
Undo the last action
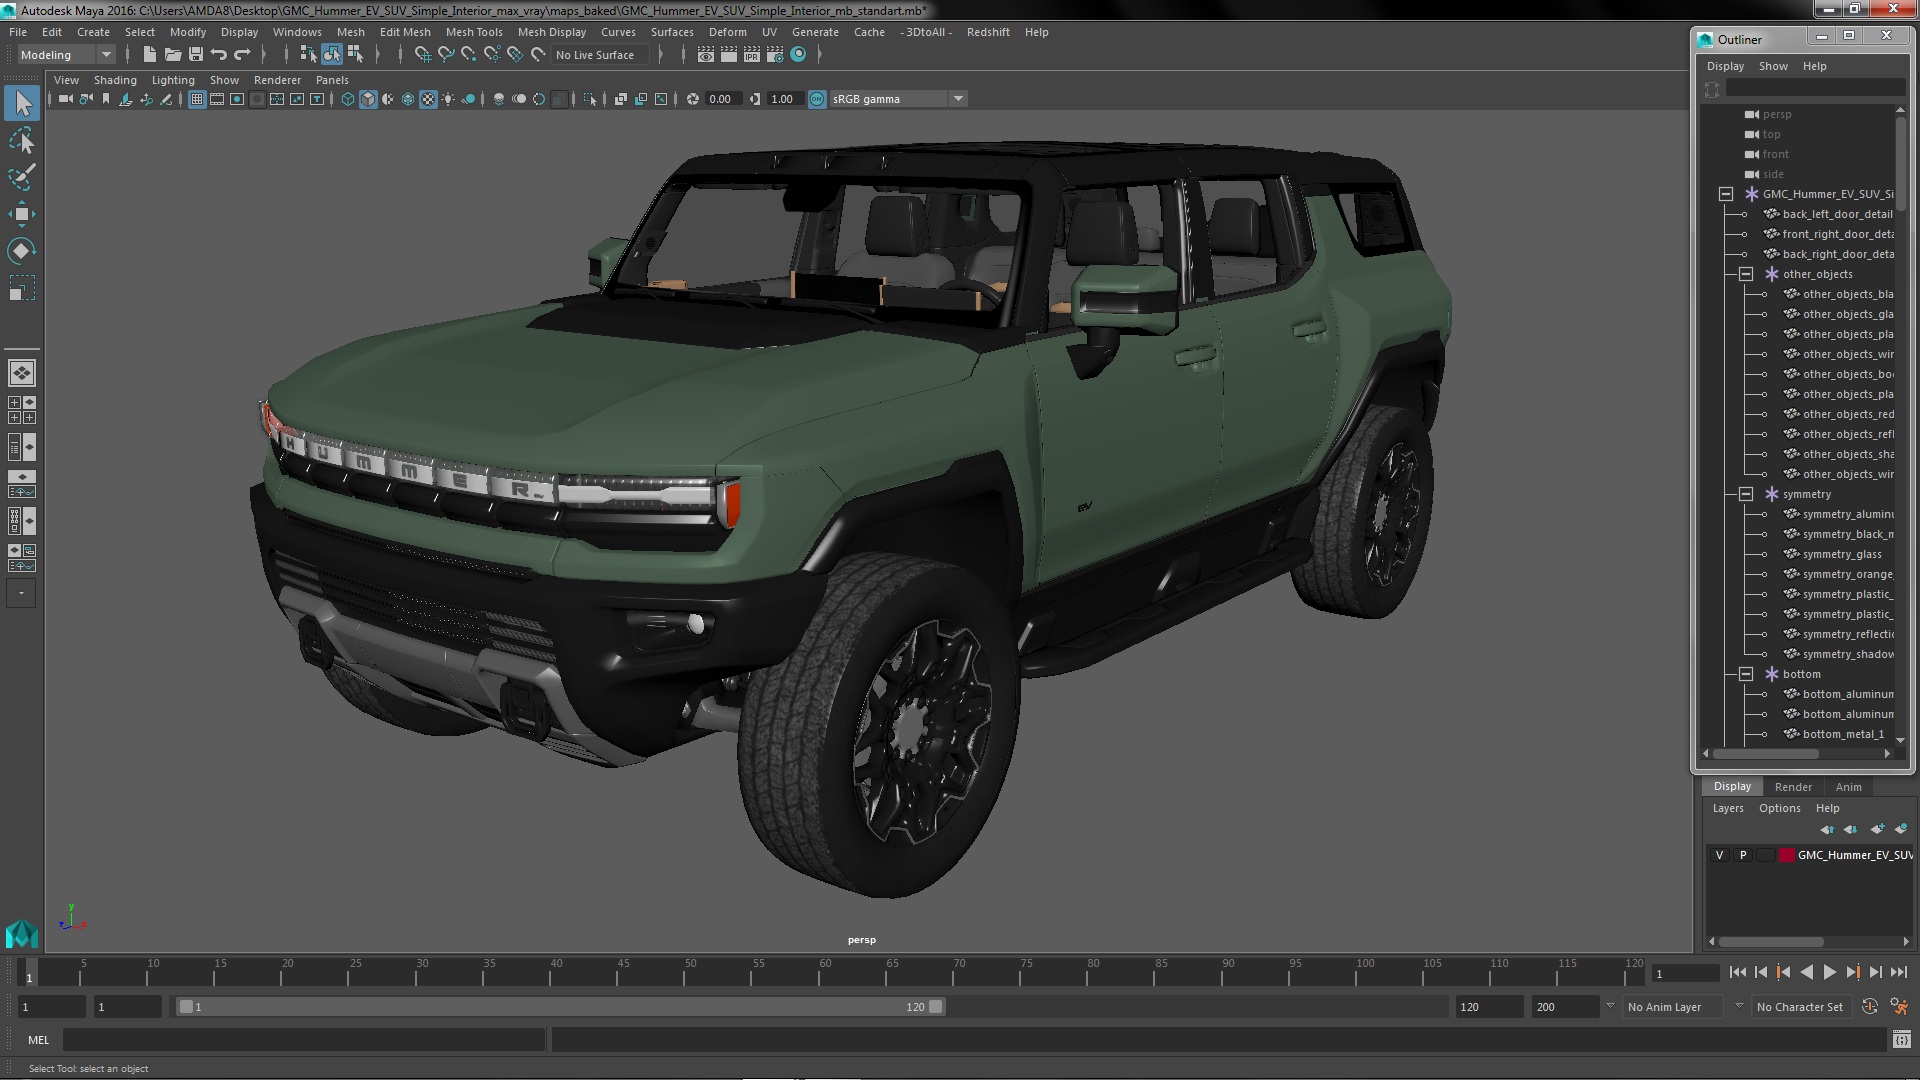click(x=219, y=55)
